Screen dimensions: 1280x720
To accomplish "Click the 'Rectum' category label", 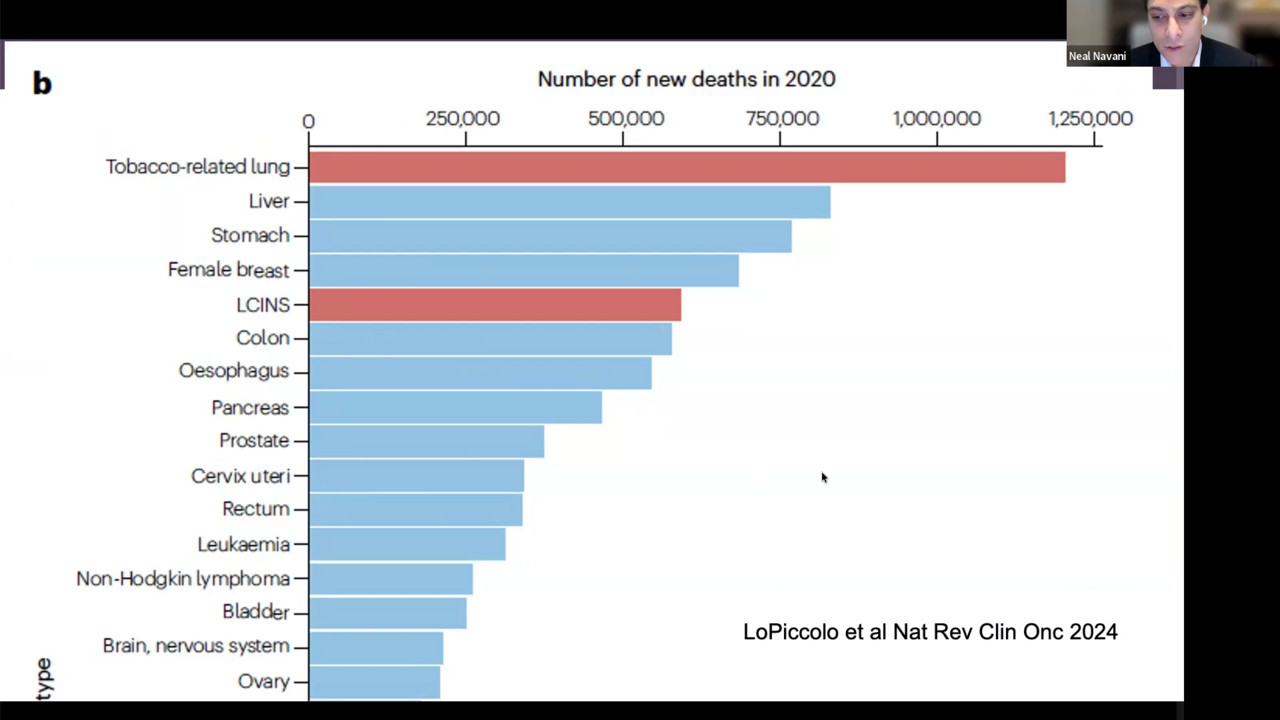I will [256, 509].
